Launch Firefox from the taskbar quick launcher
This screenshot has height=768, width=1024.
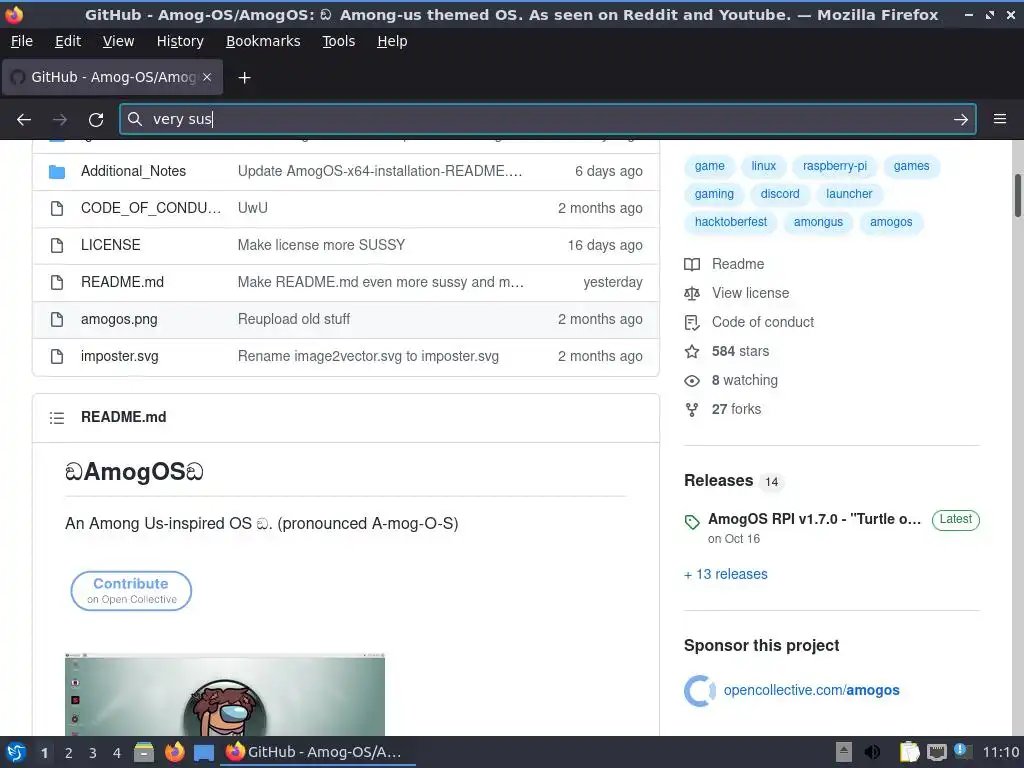174,753
